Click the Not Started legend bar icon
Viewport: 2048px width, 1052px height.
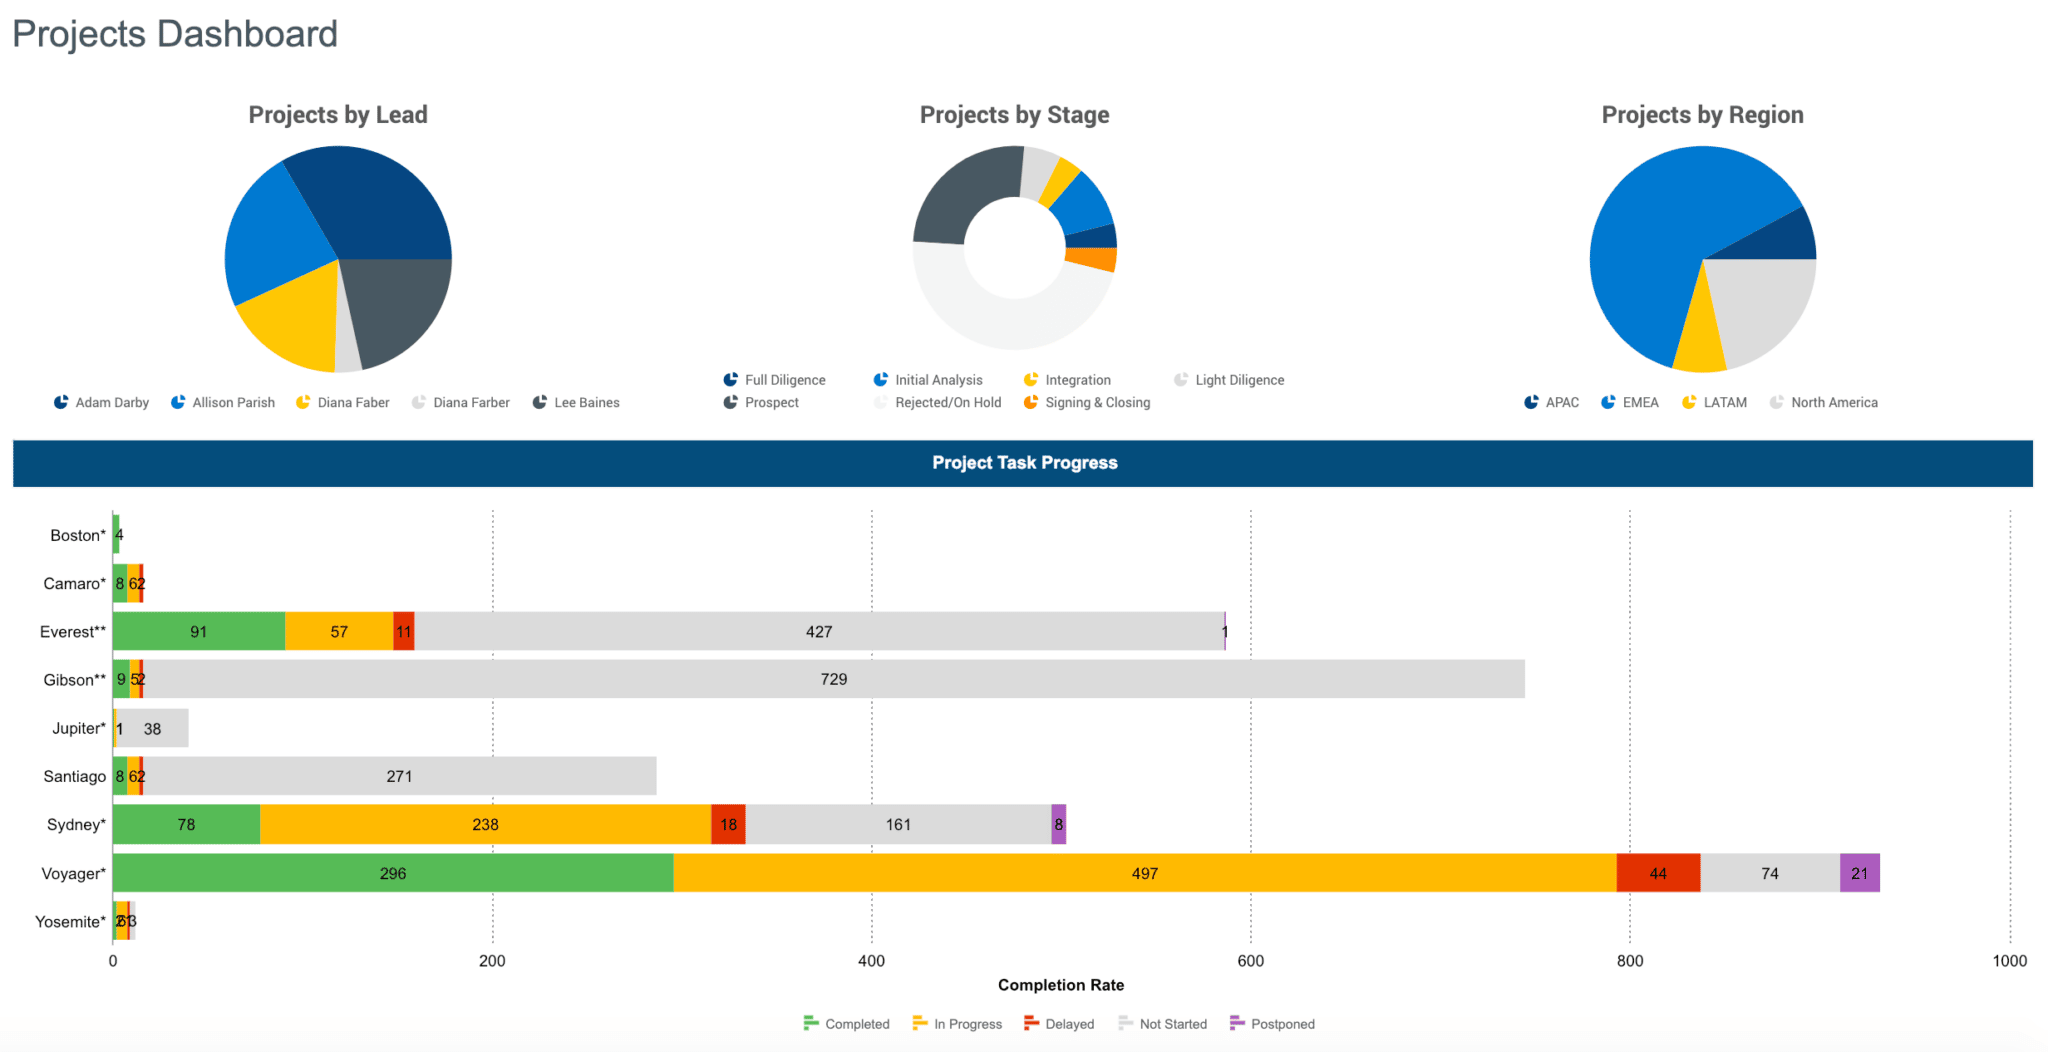(x=1125, y=1023)
